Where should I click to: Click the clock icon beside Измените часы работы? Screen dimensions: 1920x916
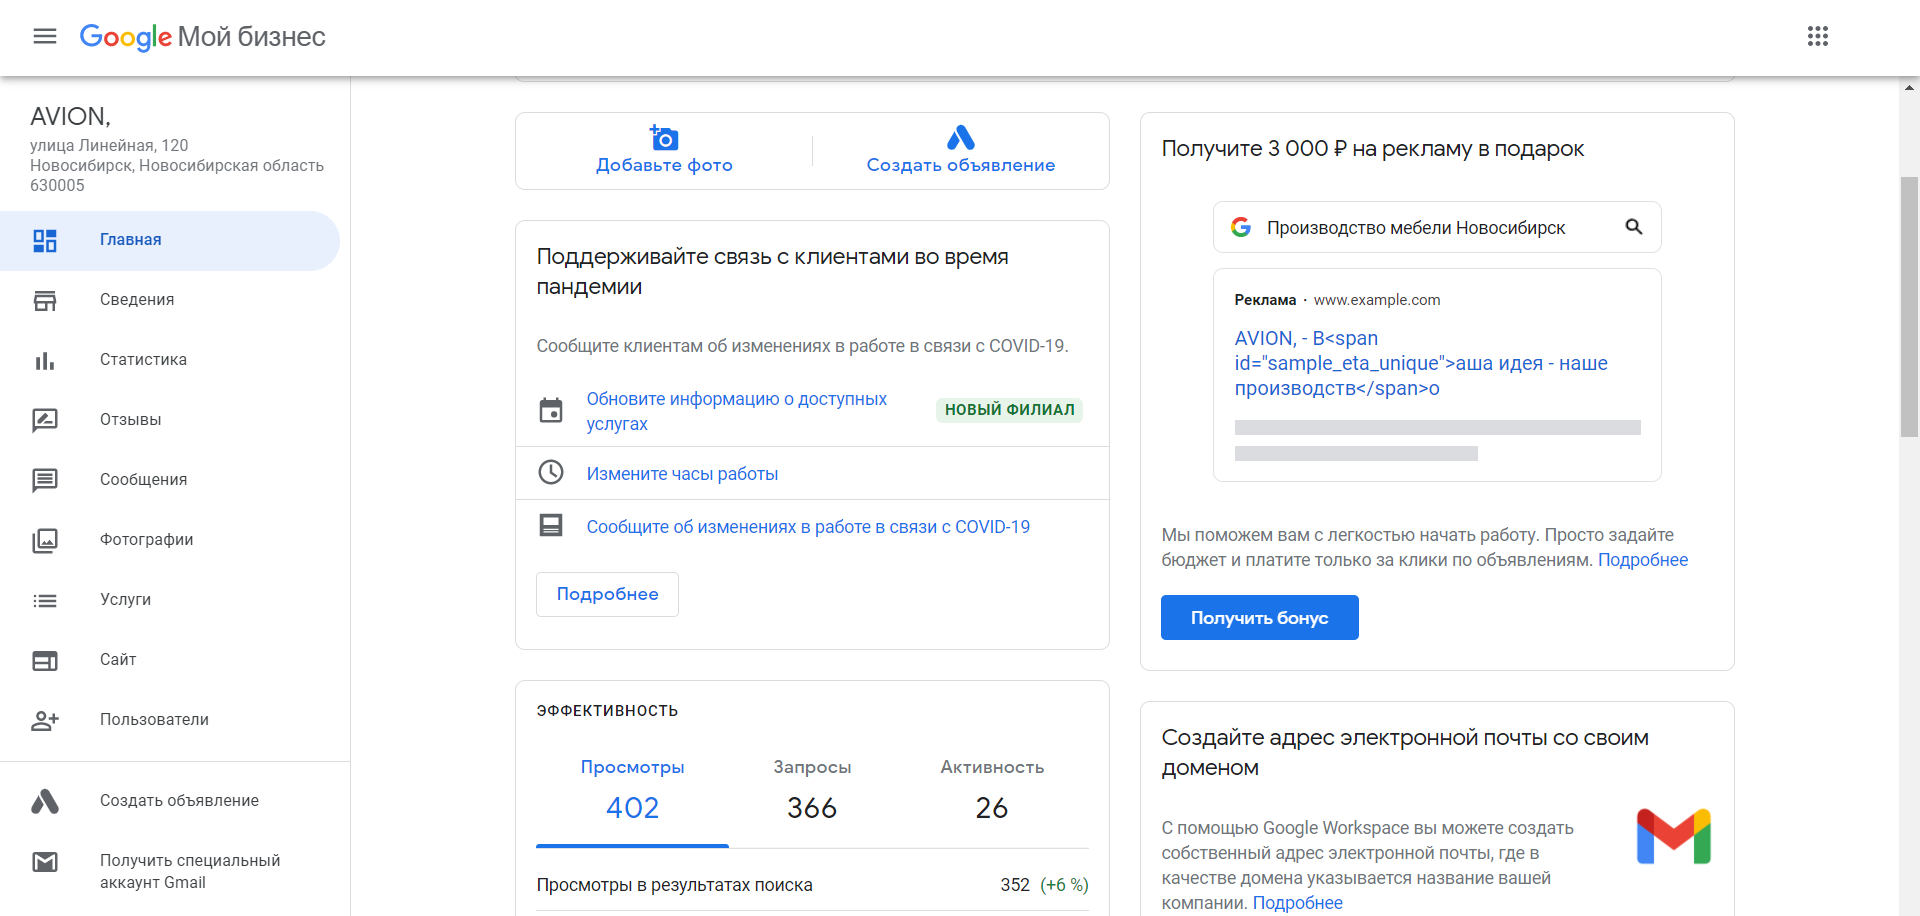(x=551, y=472)
